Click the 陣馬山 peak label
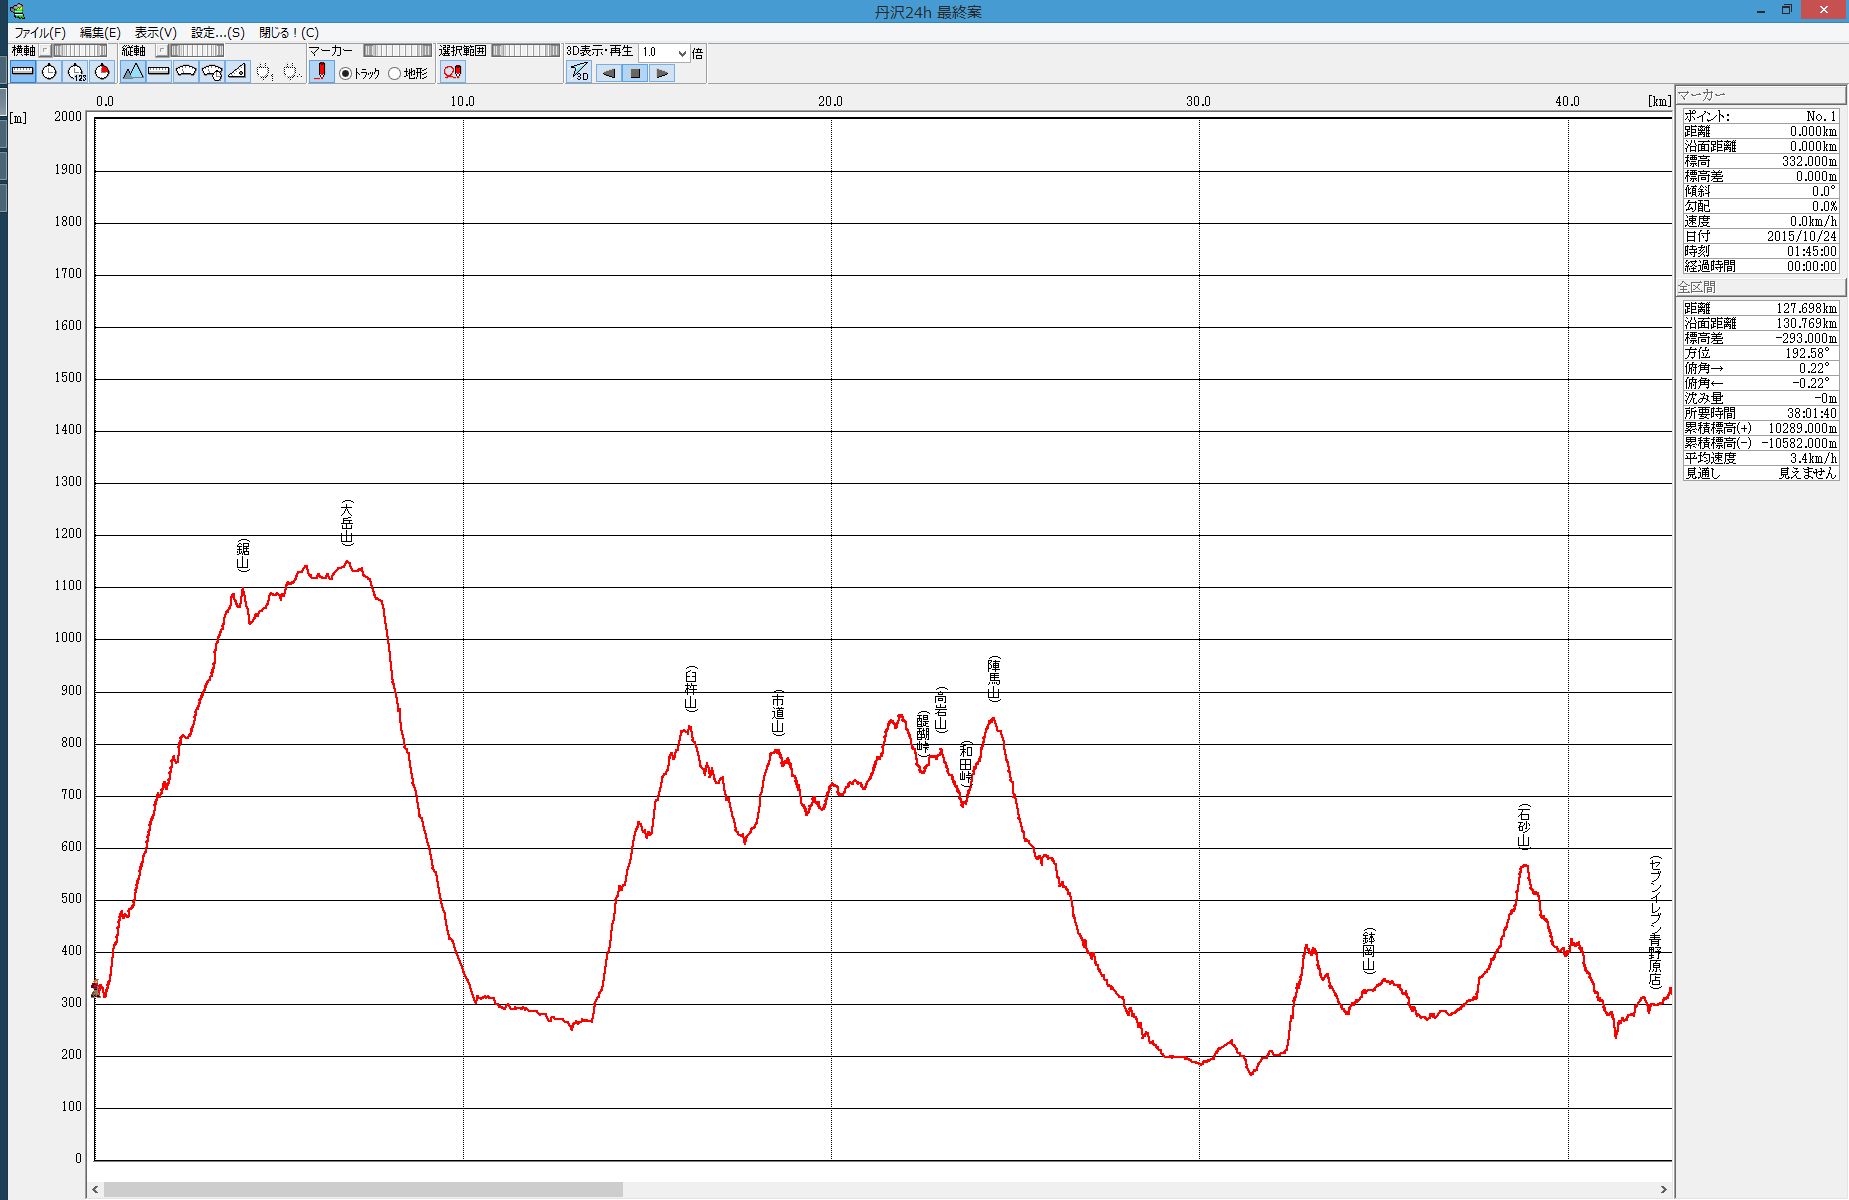1849x1200 pixels. click(994, 679)
